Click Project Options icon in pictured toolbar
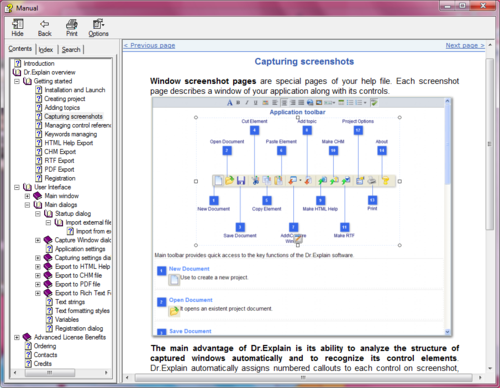The image size is (500, 388). coord(360,181)
